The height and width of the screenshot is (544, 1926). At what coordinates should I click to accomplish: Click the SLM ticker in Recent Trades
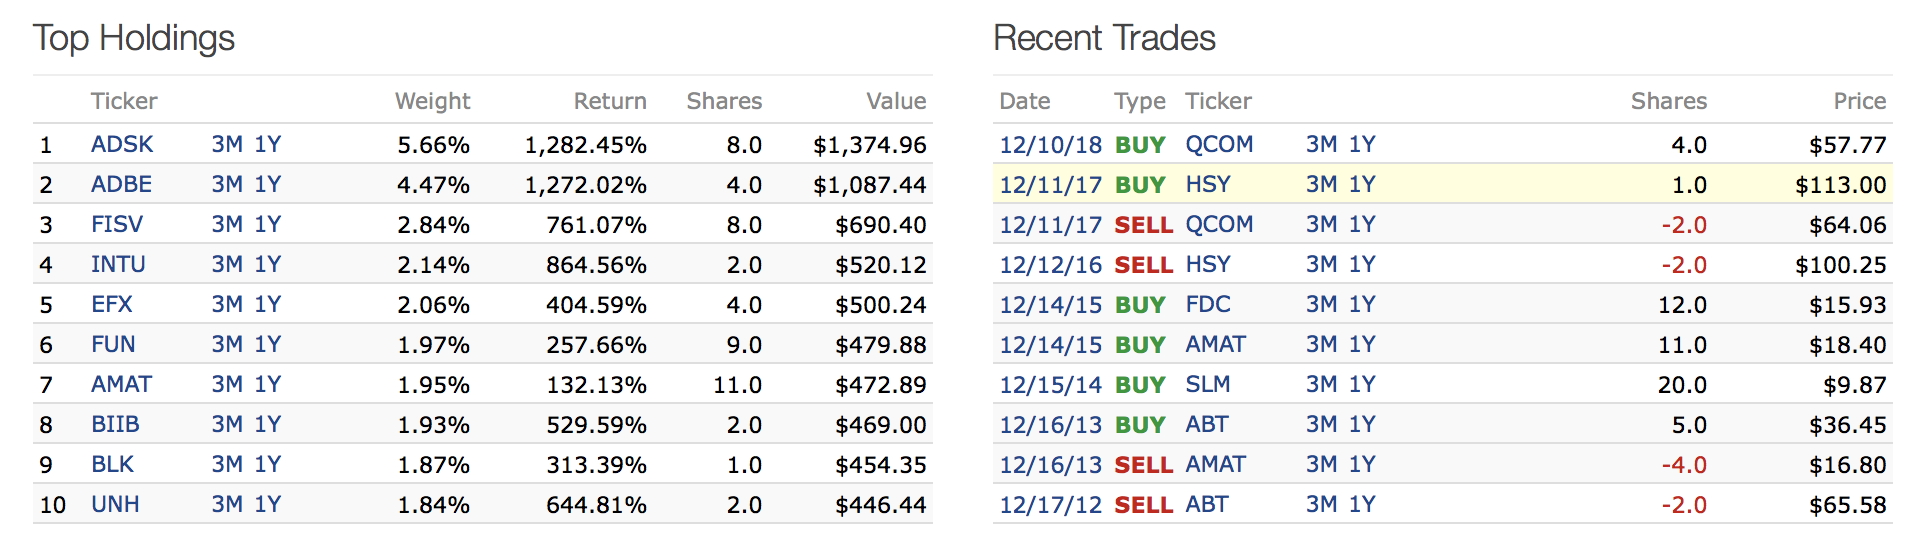(1208, 385)
